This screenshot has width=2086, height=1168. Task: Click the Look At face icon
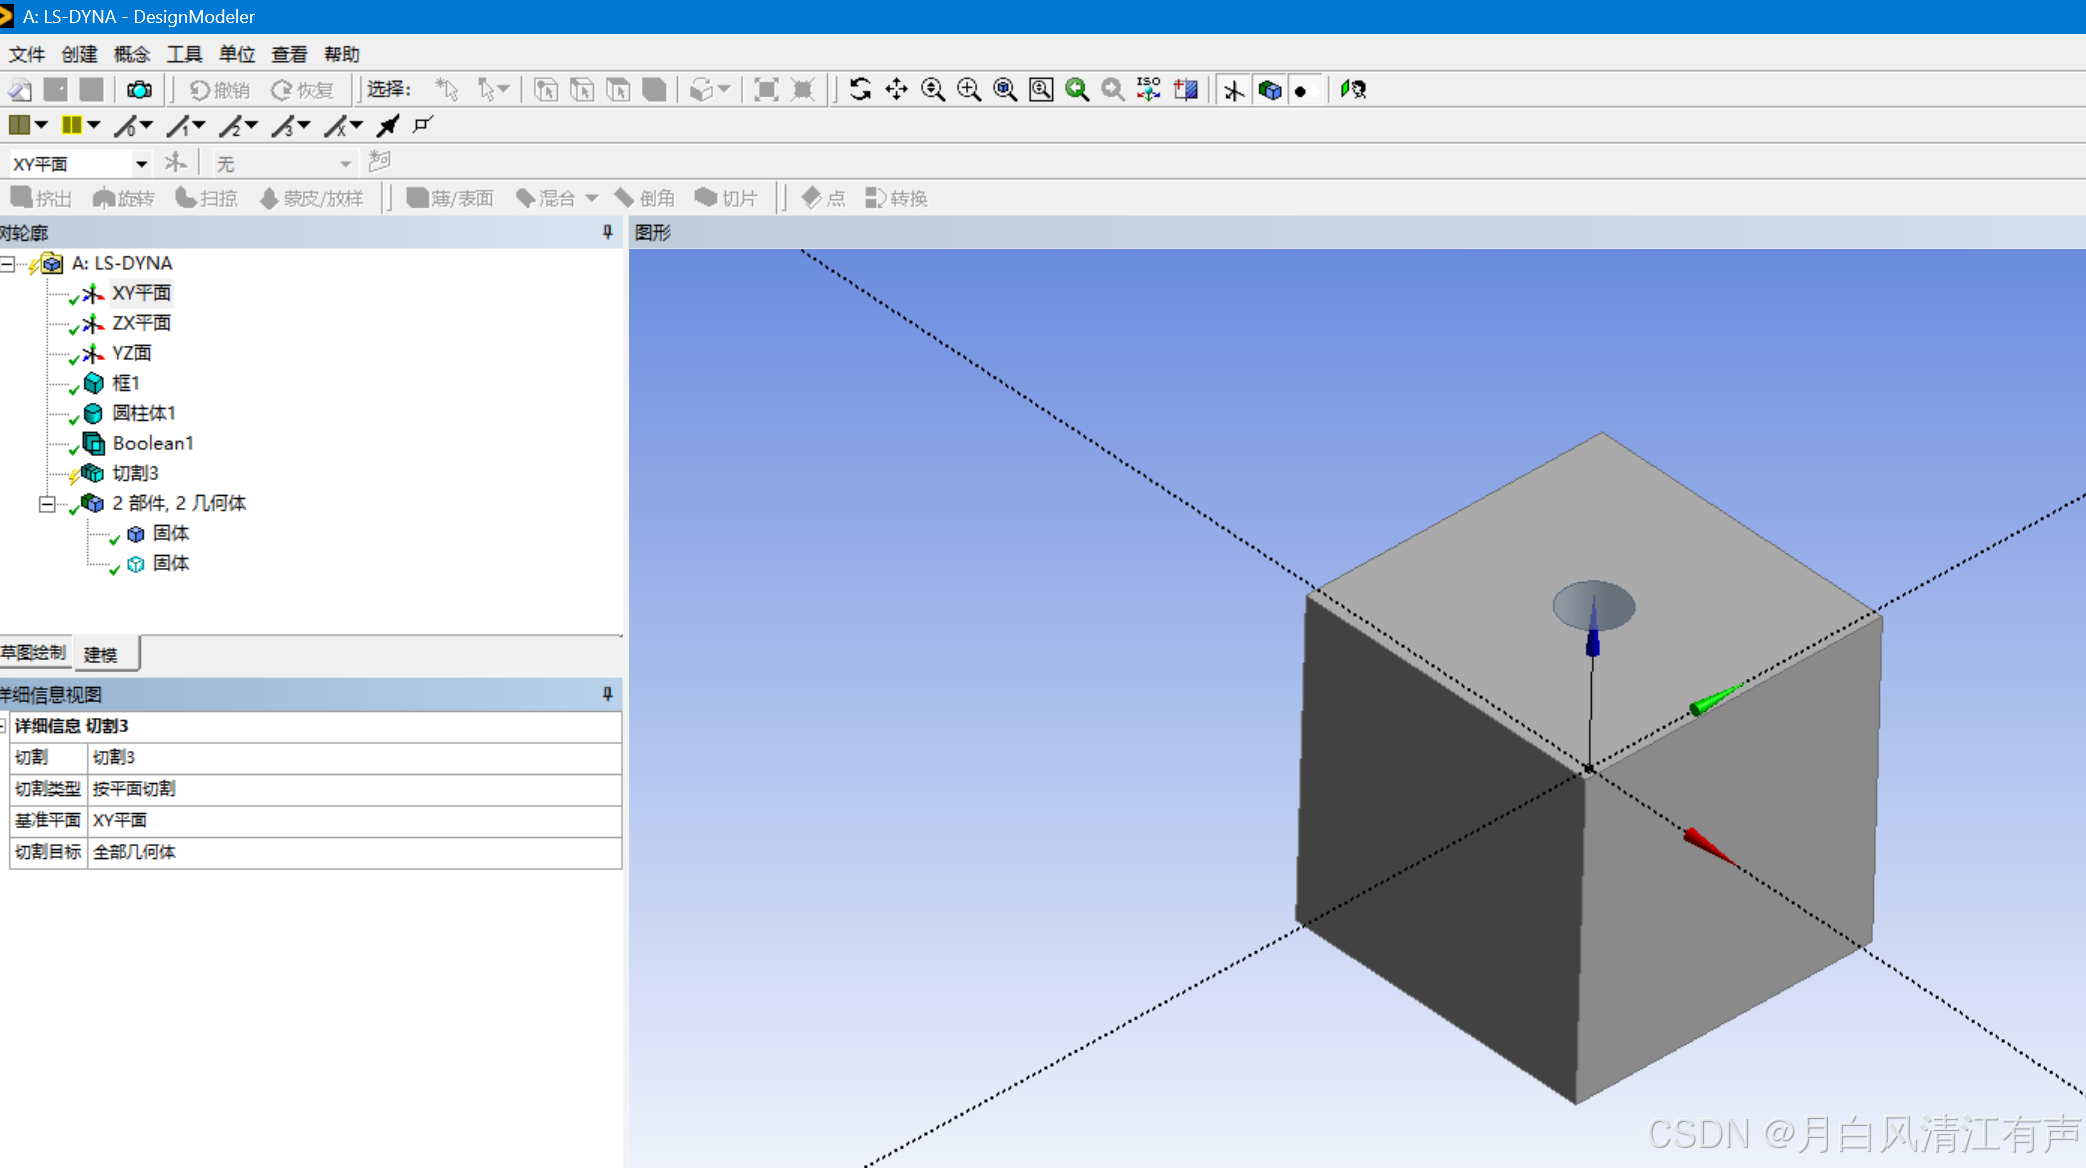(1185, 90)
